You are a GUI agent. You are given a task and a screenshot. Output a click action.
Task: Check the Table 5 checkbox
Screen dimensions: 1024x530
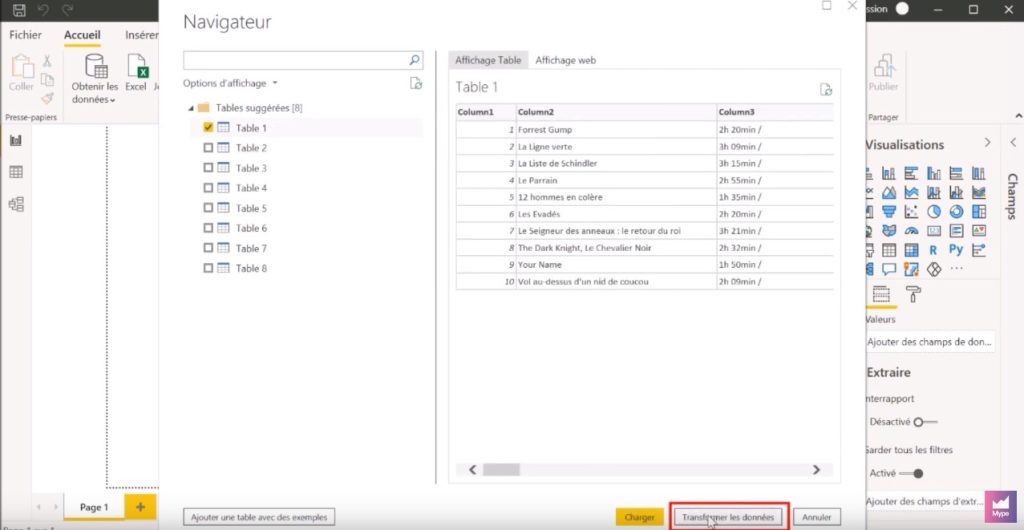(x=208, y=208)
